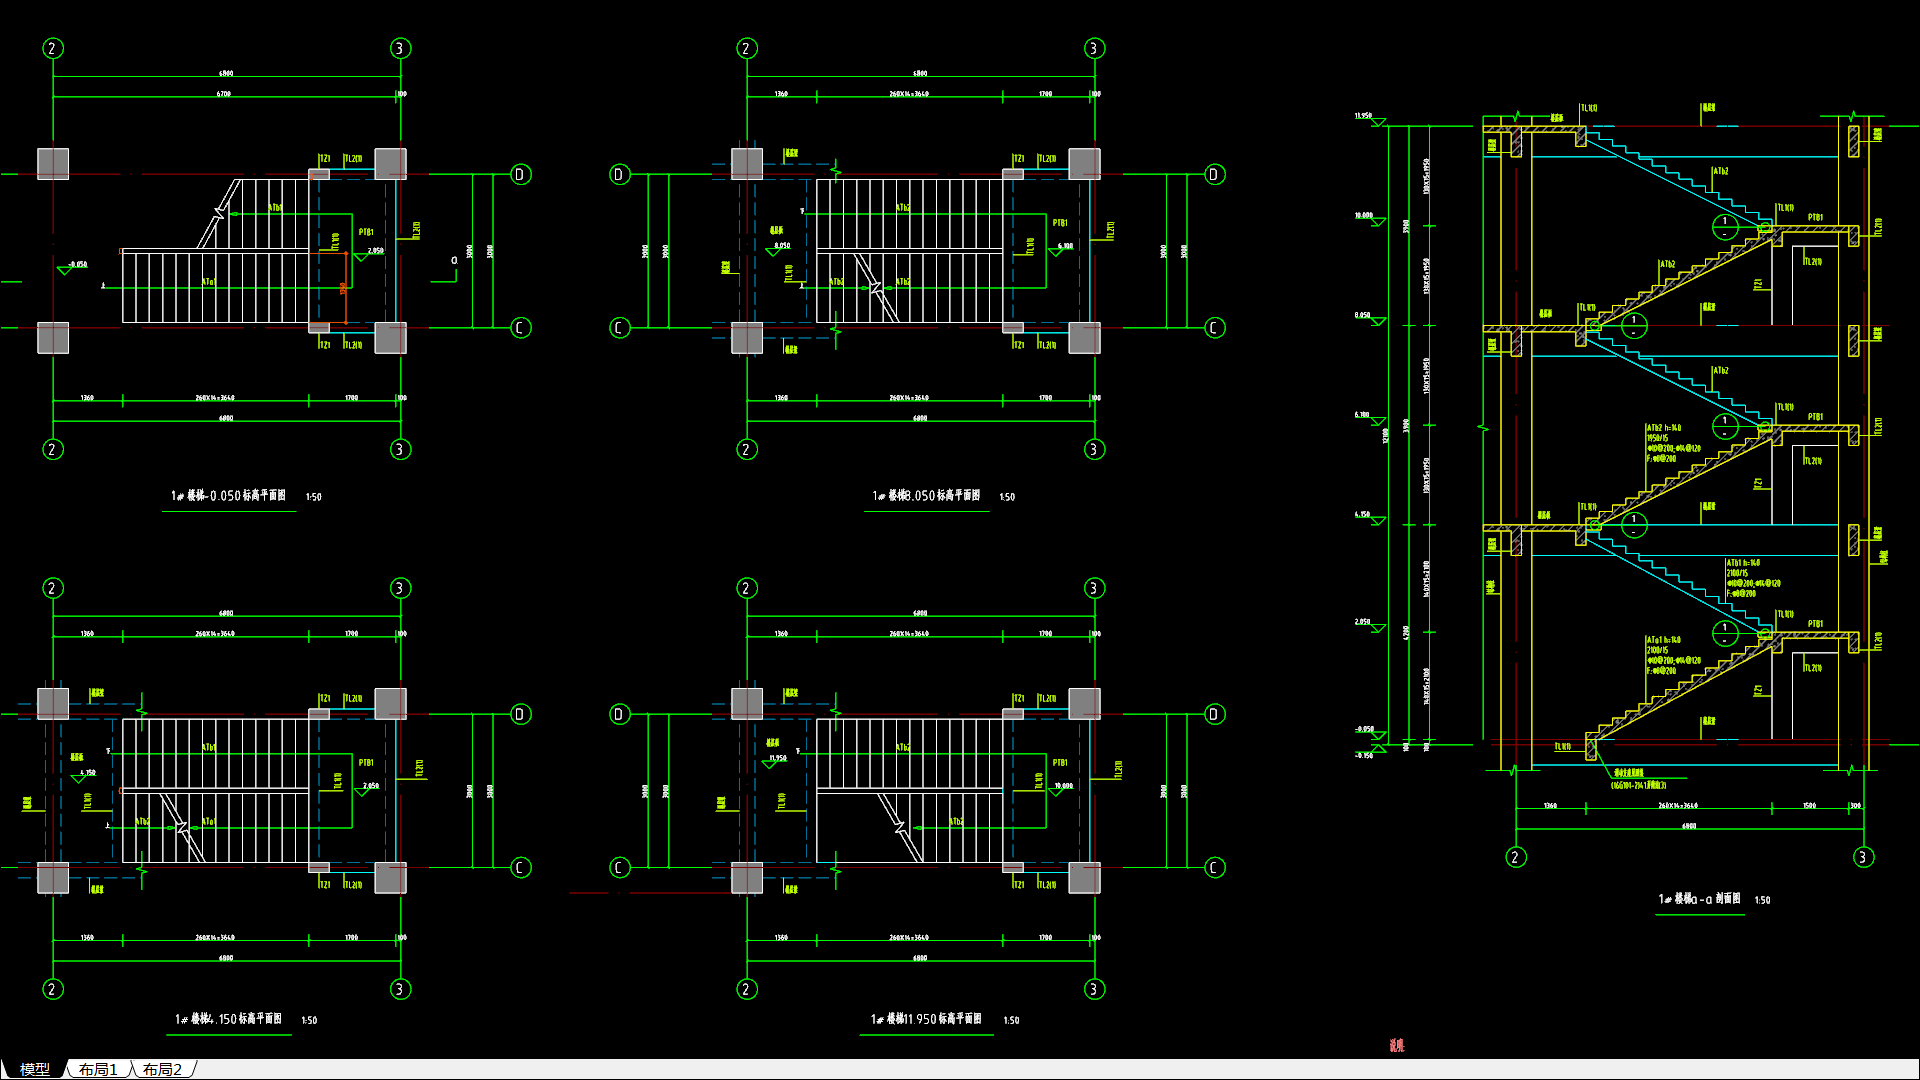The width and height of the screenshot is (1920, 1080).
Task: Select the 1# 楼梯a-a剖面图 section title
Action: pyautogui.click(x=1699, y=899)
